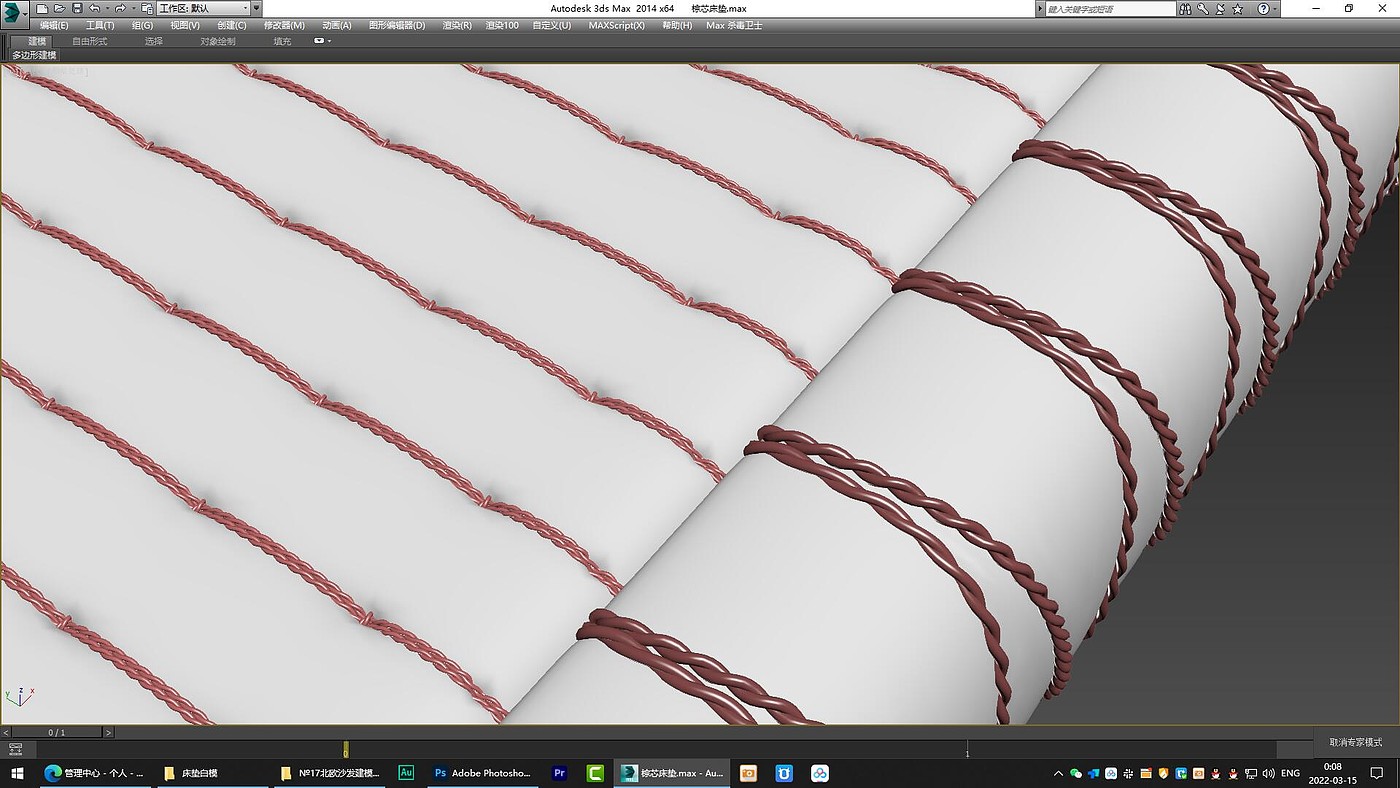This screenshot has height=788, width=1400.
Task: Toggle the ribbon minimize button
Action: coord(321,41)
